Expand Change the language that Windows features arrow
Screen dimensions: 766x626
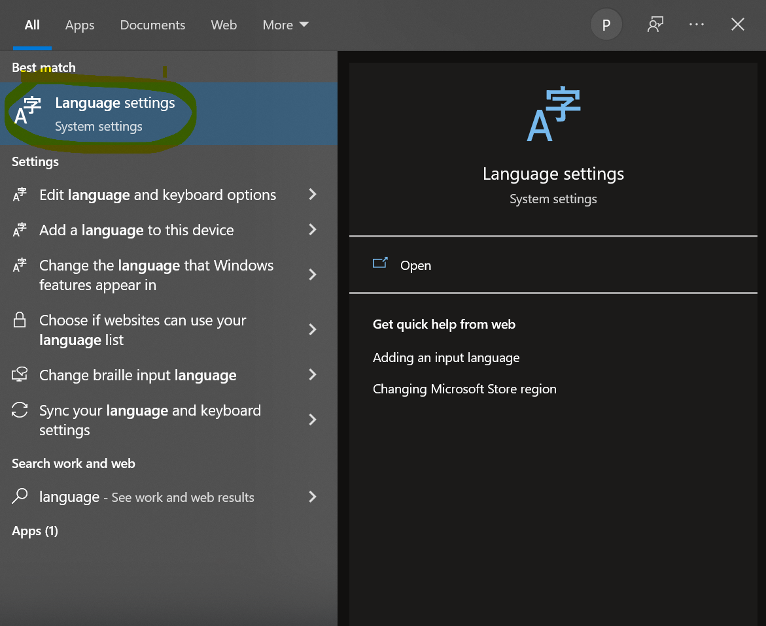tap(313, 275)
